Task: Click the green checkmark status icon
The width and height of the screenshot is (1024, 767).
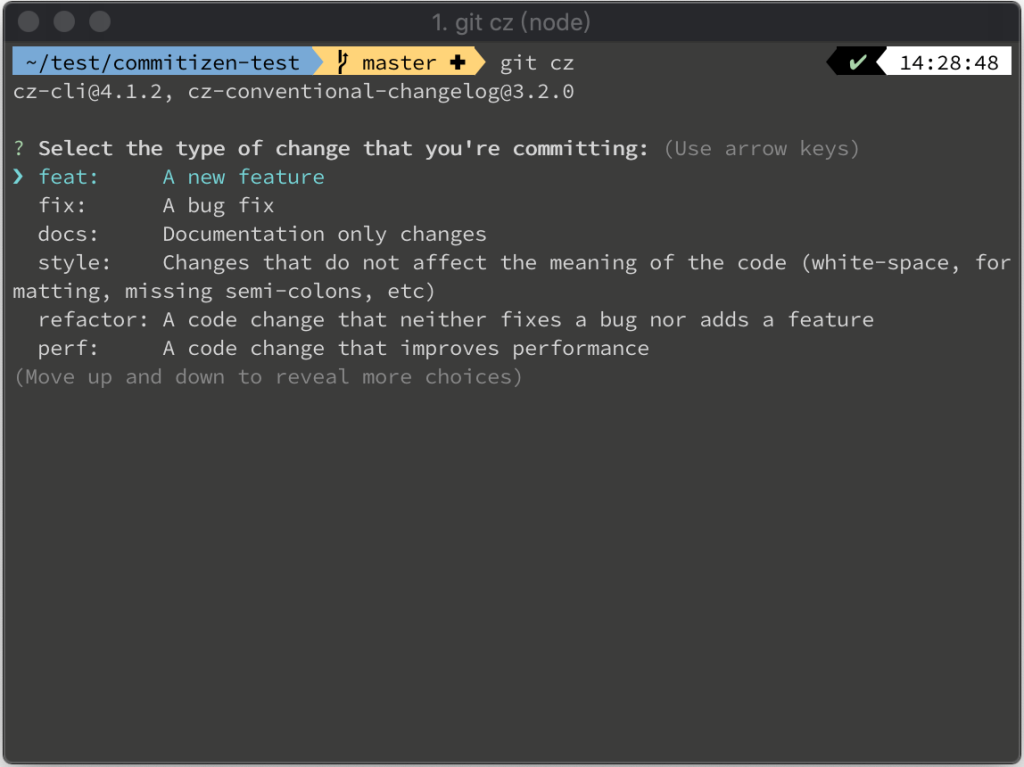Action: coord(857,63)
